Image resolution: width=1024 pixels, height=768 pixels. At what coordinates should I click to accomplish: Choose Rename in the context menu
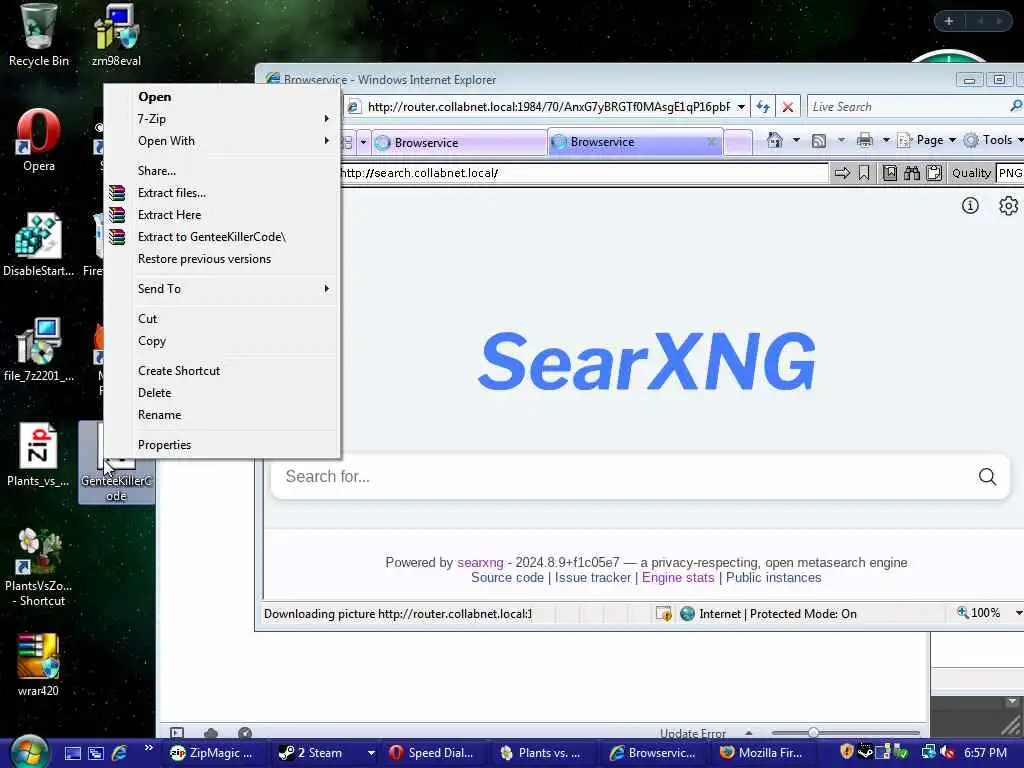tap(222, 415)
